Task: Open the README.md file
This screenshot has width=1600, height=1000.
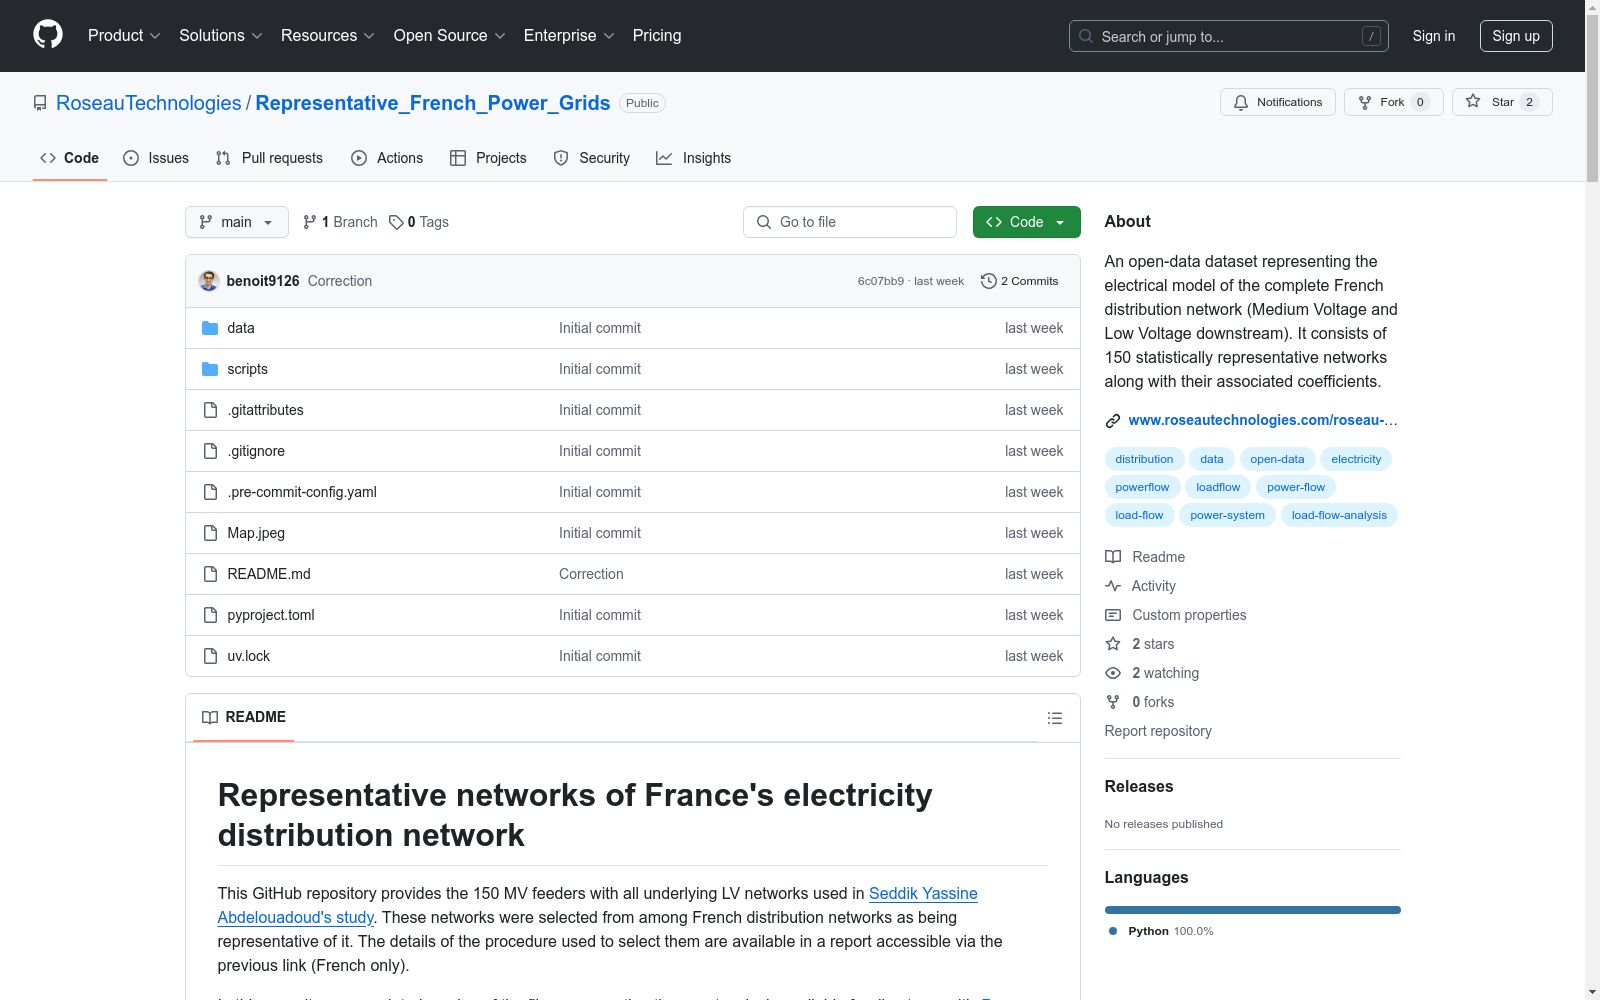Action: click(269, 574)
